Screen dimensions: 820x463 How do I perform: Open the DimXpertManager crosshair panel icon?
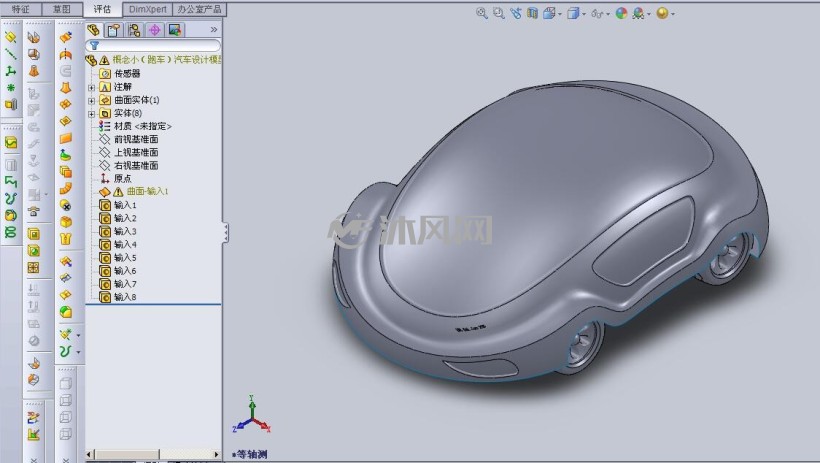[x=154, y=30]
